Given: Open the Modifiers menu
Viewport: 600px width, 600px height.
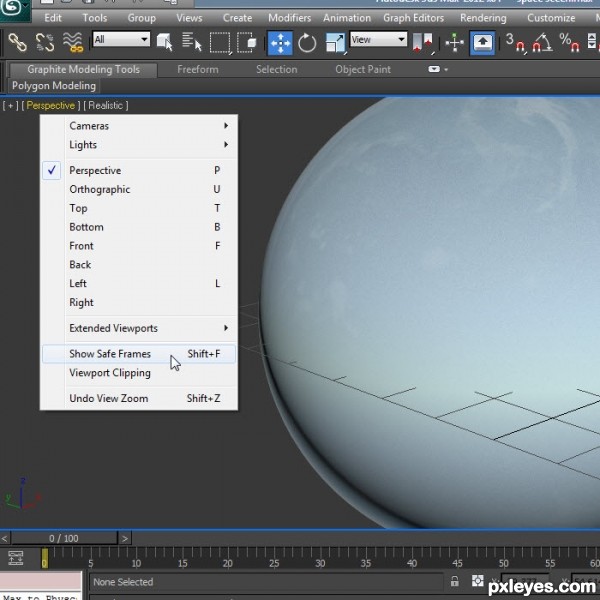Looking at the screenshot, I should coord(289,18).
